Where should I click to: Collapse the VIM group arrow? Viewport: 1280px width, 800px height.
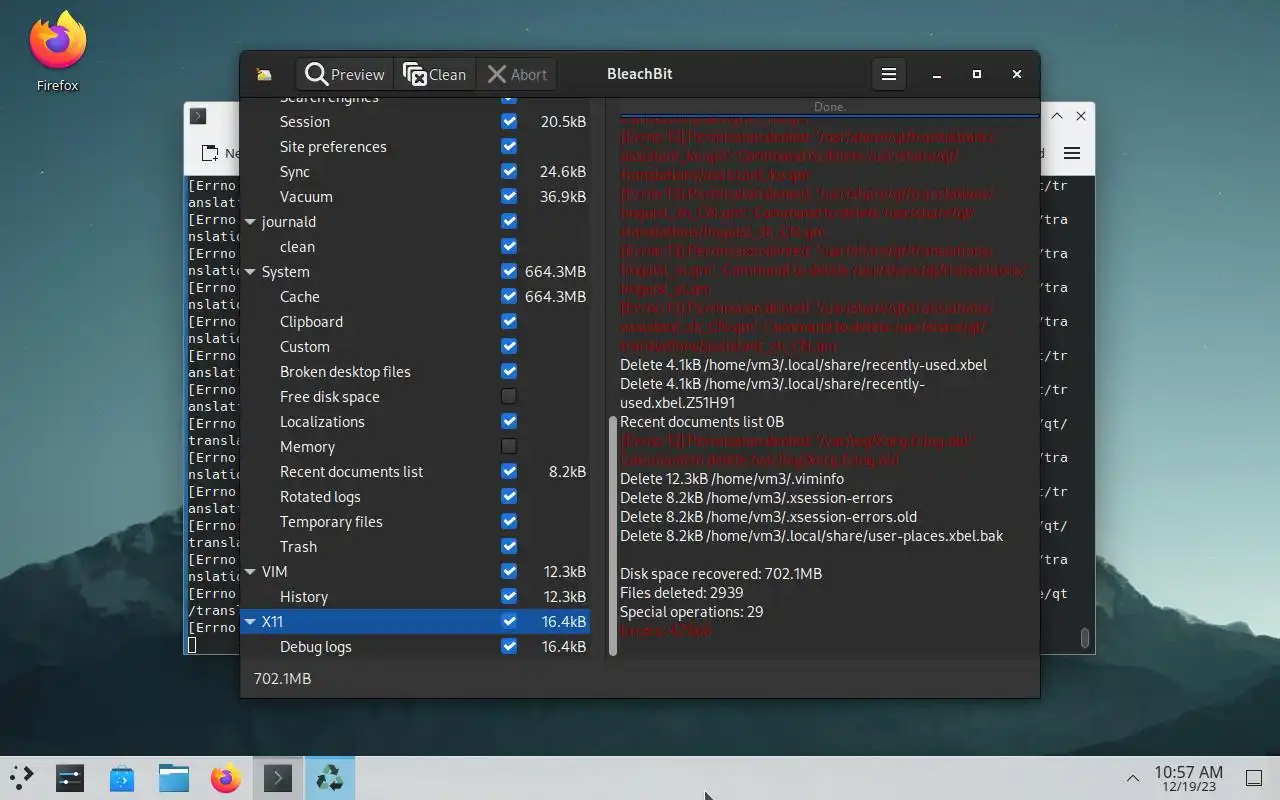(x=250, y=571)
